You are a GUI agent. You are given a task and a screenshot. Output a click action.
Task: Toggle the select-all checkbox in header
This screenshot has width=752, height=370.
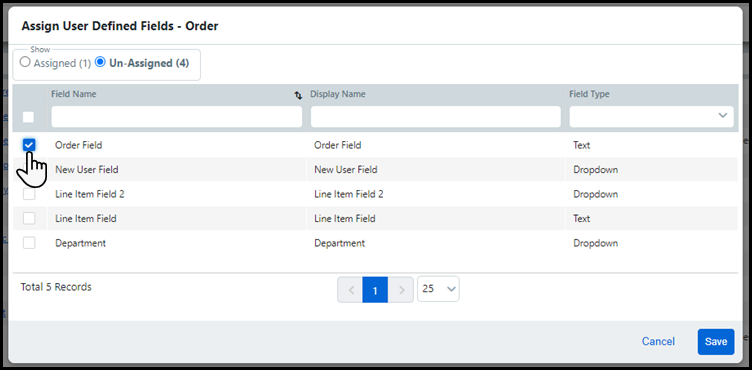click(29, 117)
